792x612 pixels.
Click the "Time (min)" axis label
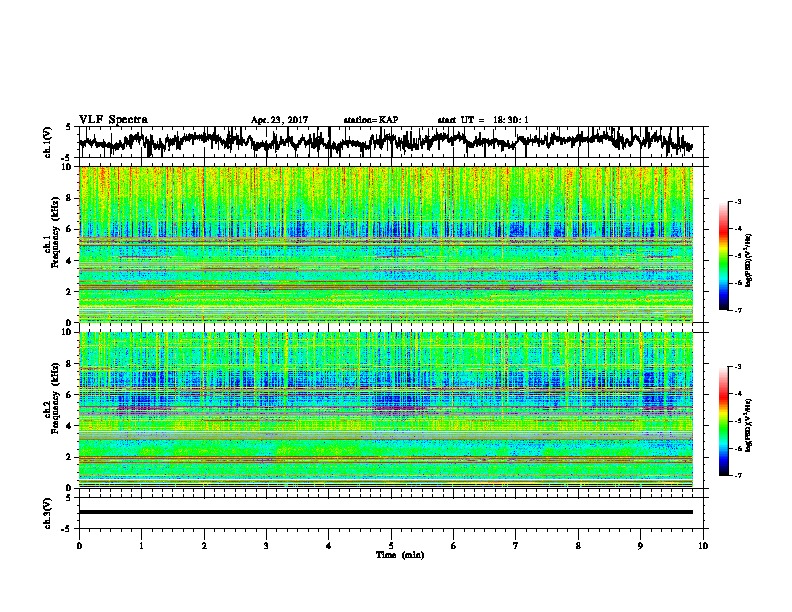(400, 555)
